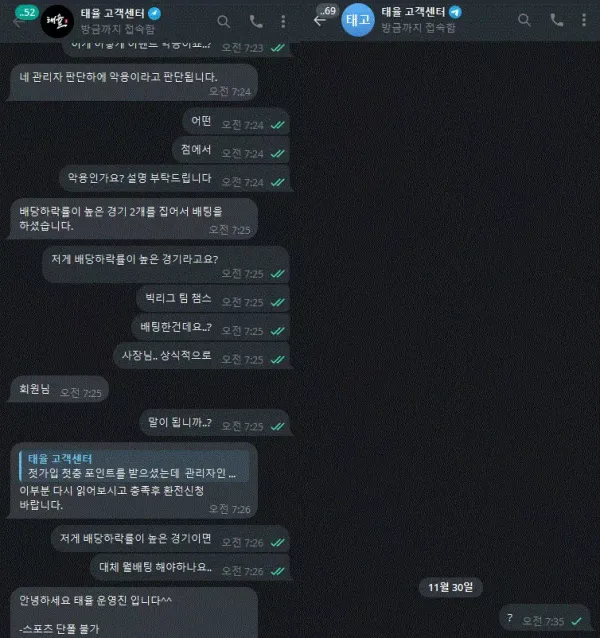This screenshot has height=638, width=600.
Task: Search in the left chat header
Action: [x=223, y=22]
